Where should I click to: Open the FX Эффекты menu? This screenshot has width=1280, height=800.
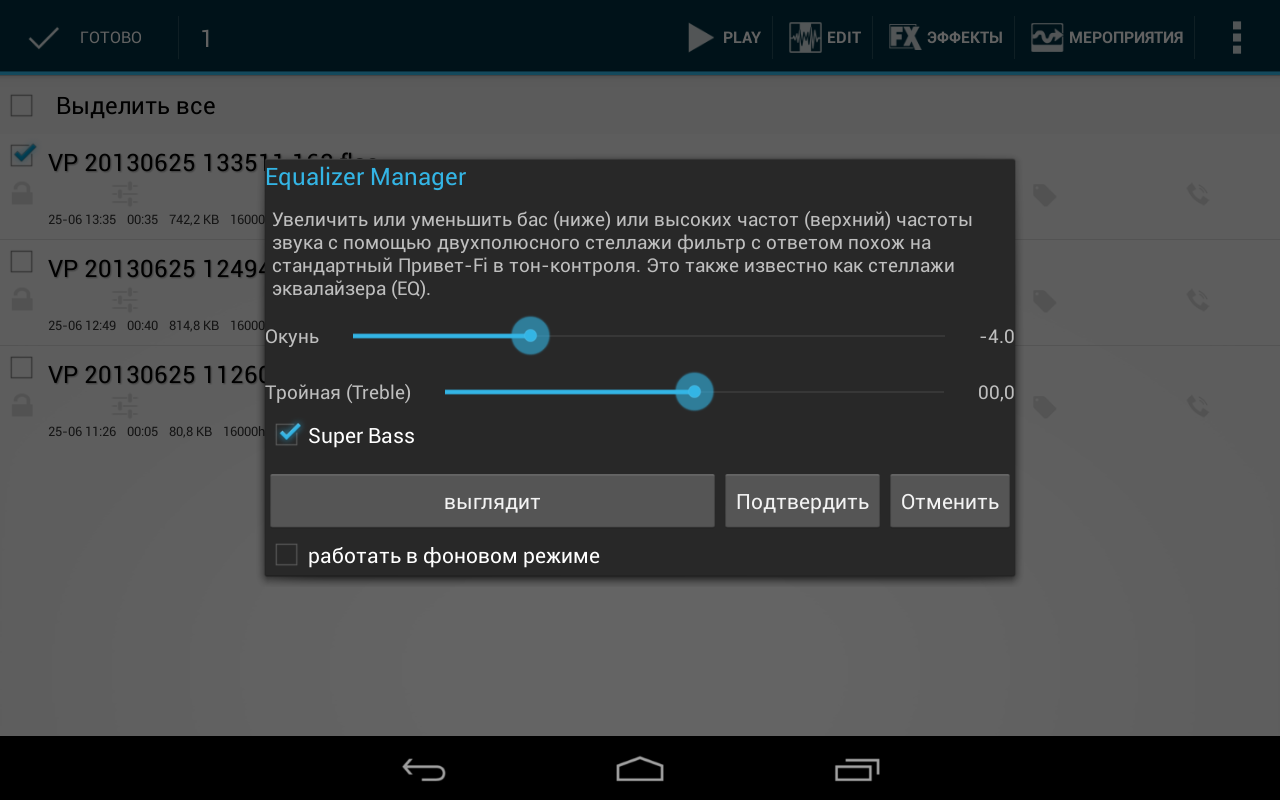pos(904,38)
